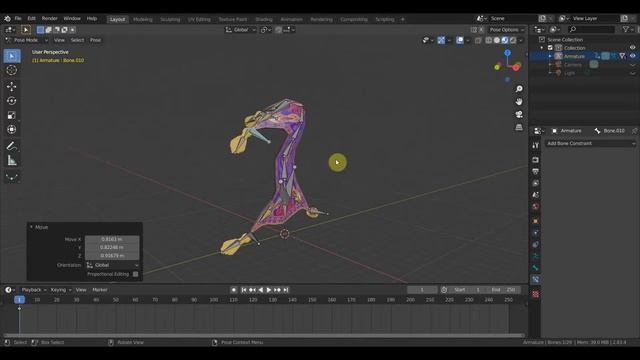Open the Add Bone Constraint dropdown
The image size is (640, 360).
pos(591,144)
